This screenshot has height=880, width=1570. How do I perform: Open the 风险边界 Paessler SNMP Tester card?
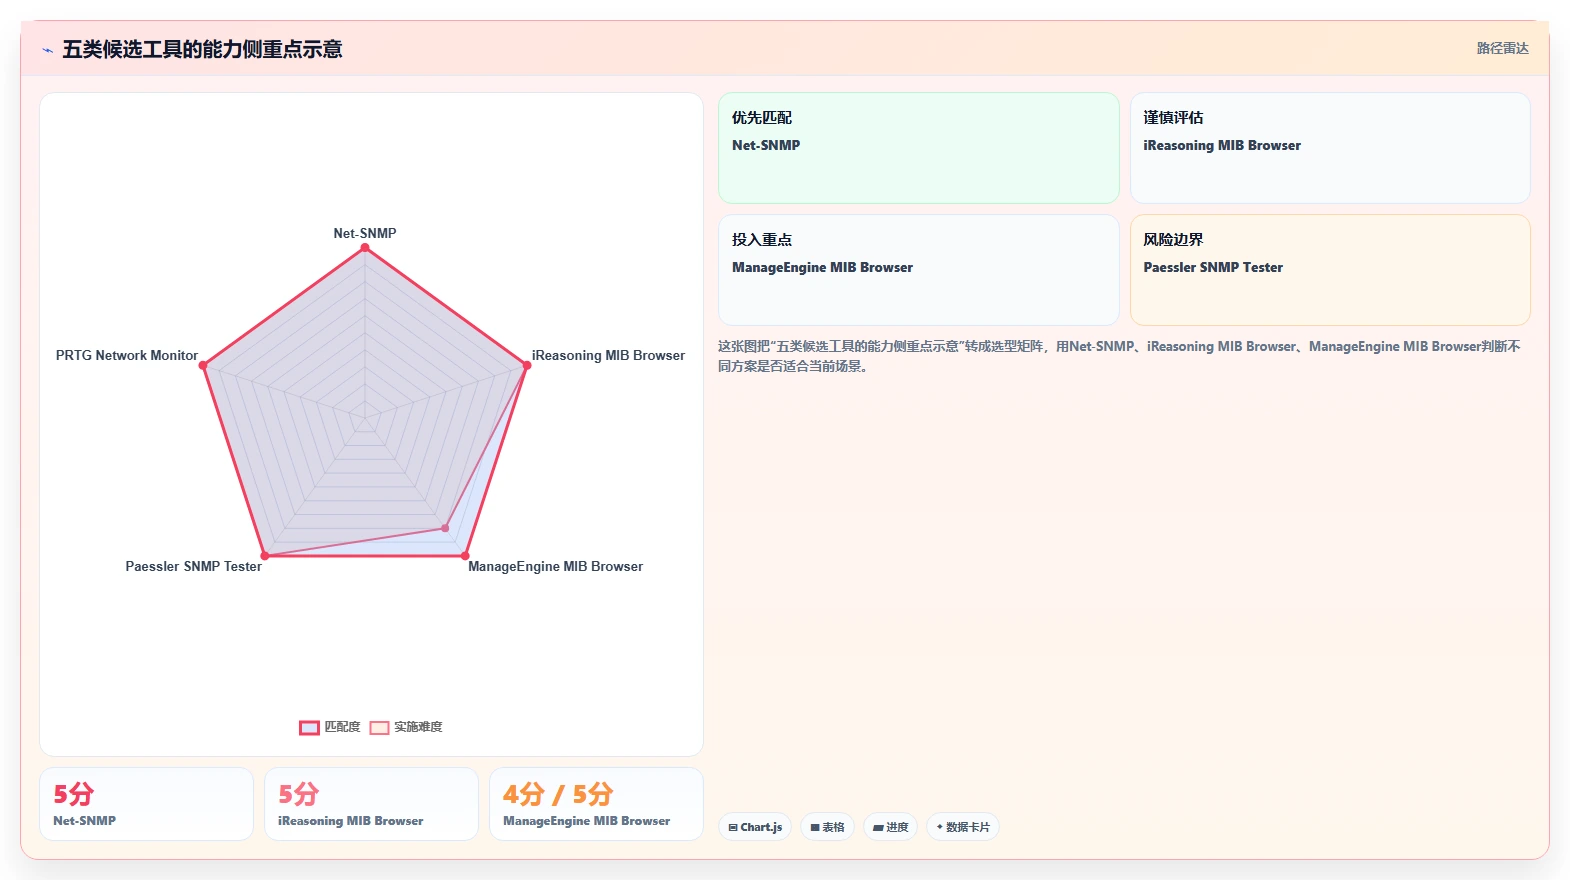1330,270
